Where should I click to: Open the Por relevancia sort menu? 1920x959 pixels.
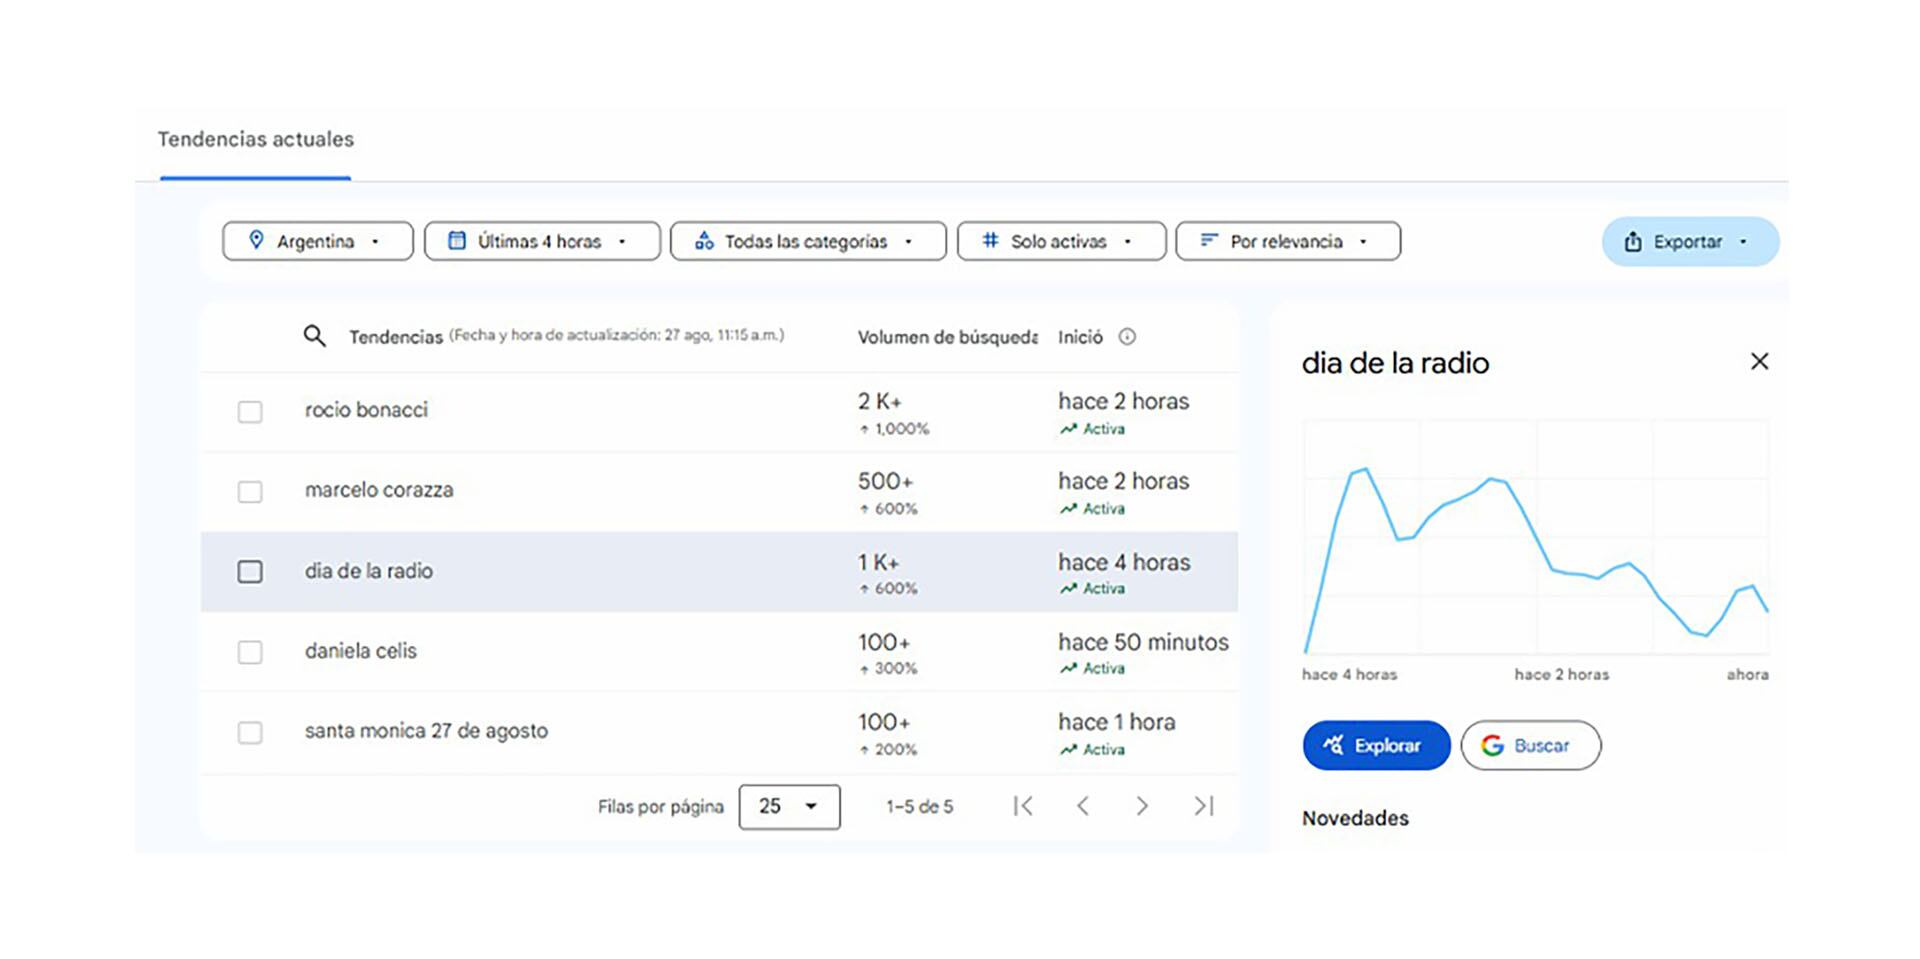click(1287, 241)
